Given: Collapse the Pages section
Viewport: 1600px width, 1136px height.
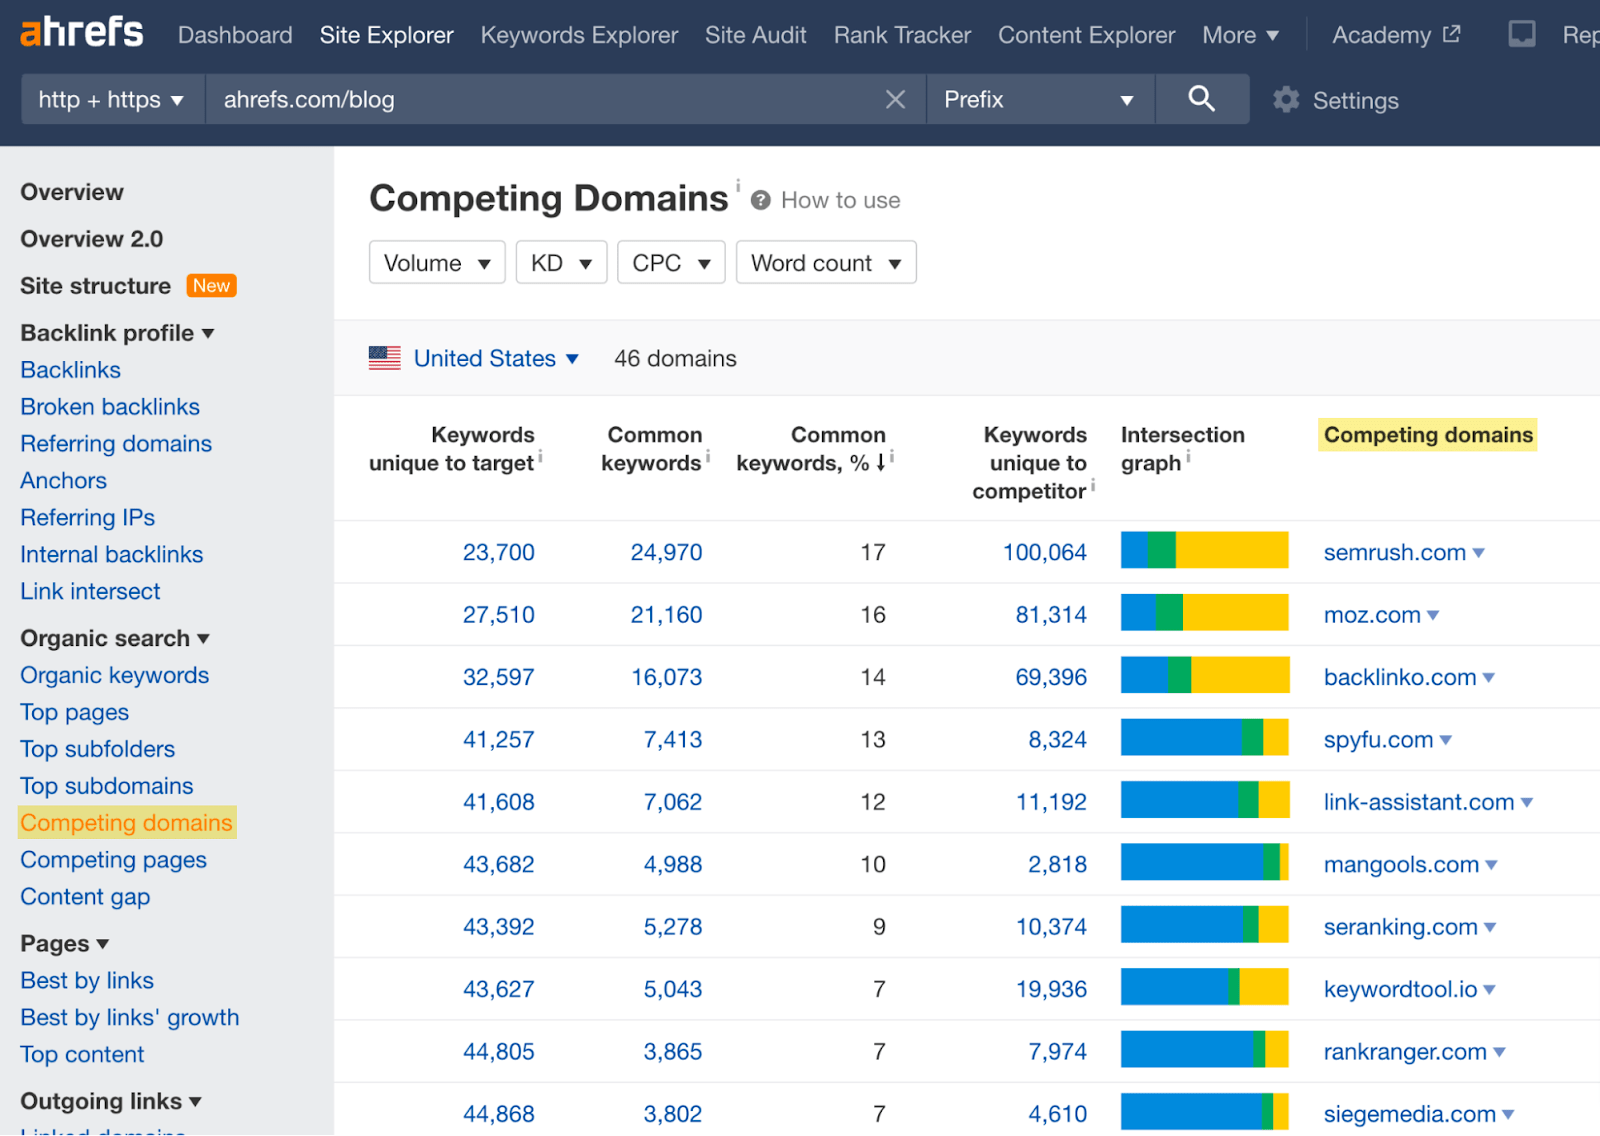Looking at the screenshot, I should point(64,943).
